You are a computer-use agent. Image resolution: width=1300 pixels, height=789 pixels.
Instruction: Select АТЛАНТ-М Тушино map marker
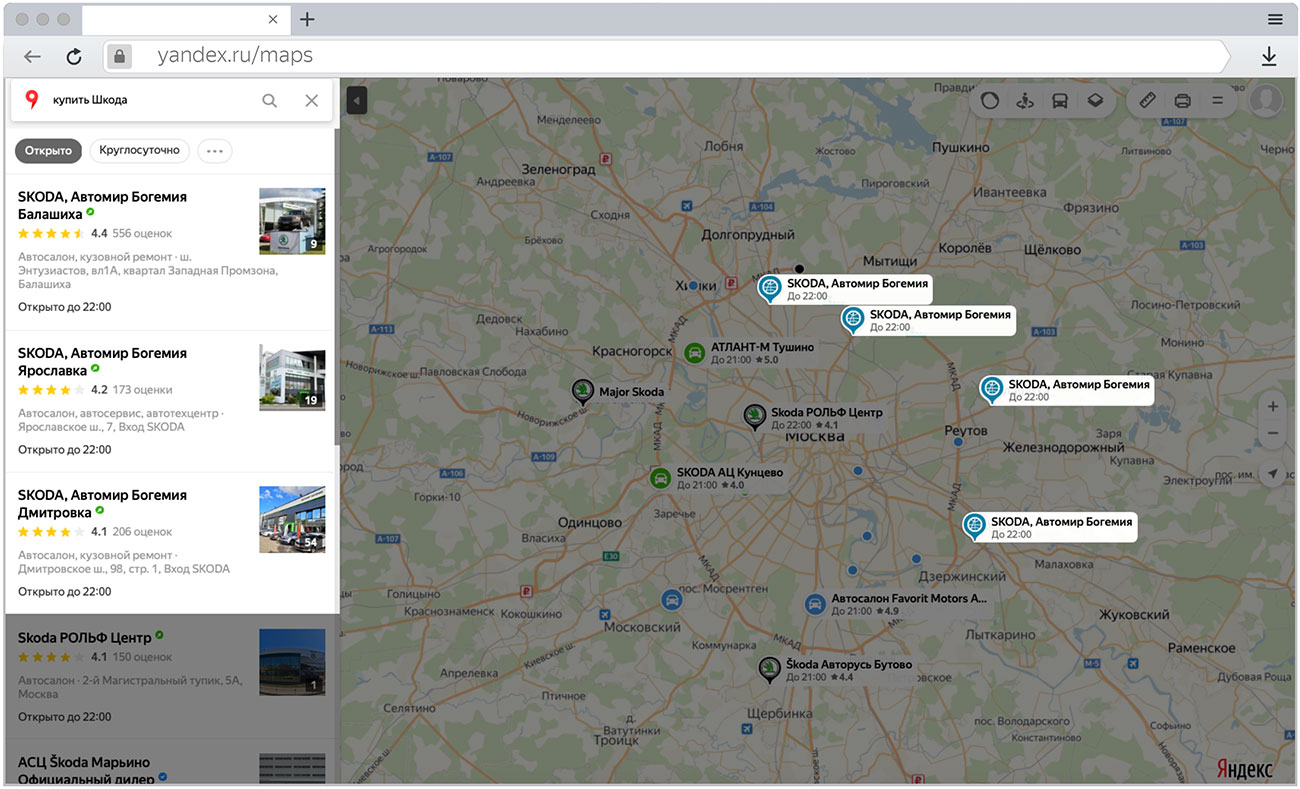coord(694,352)
